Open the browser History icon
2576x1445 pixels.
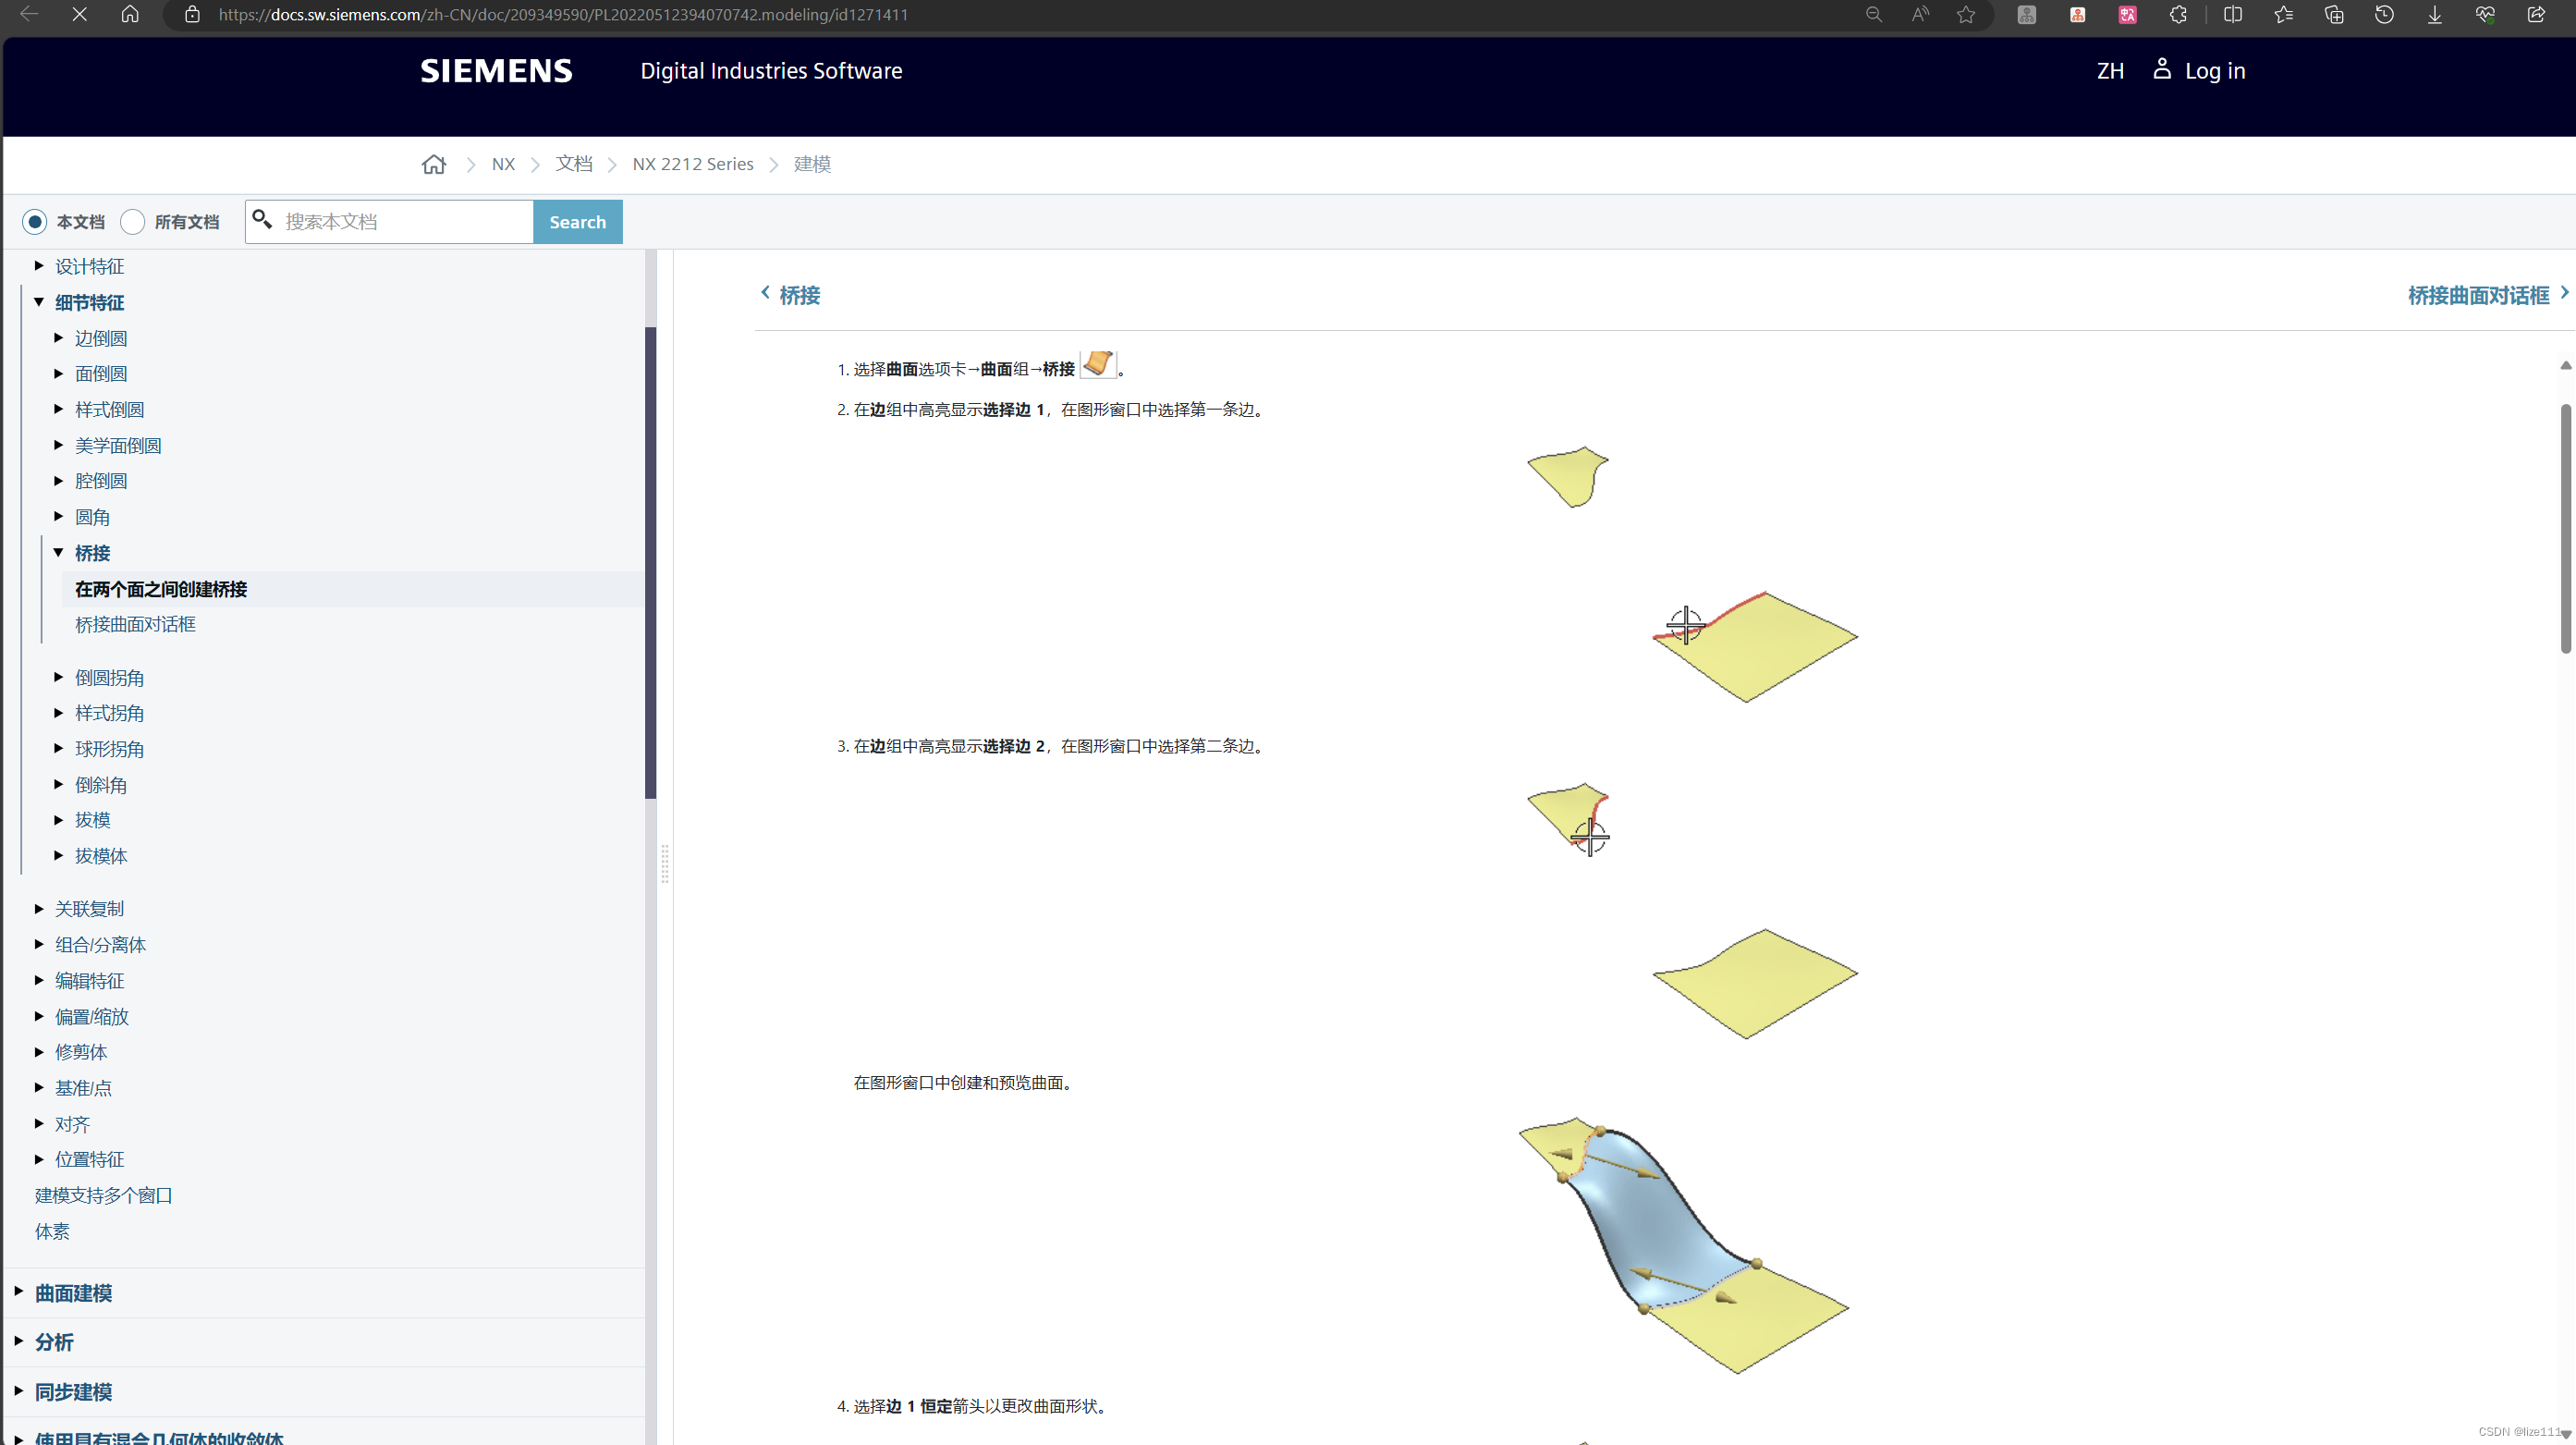tap(2384, 14)
